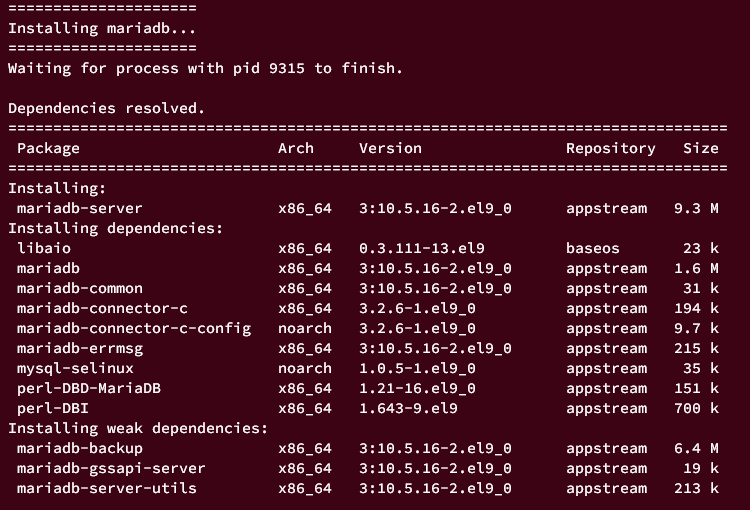Viewport: 750px width, 510px height.
Task: Click the "Installing weak dependencies:" heading
Action: 138,428
